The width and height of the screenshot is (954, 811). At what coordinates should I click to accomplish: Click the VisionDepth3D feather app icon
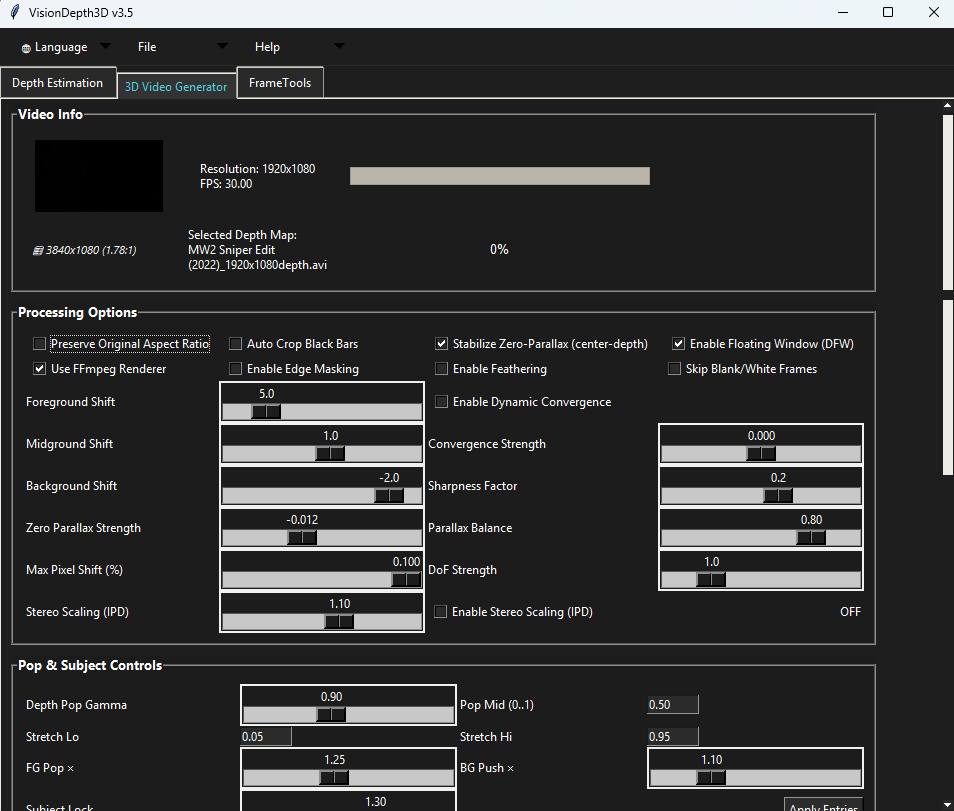15,12
